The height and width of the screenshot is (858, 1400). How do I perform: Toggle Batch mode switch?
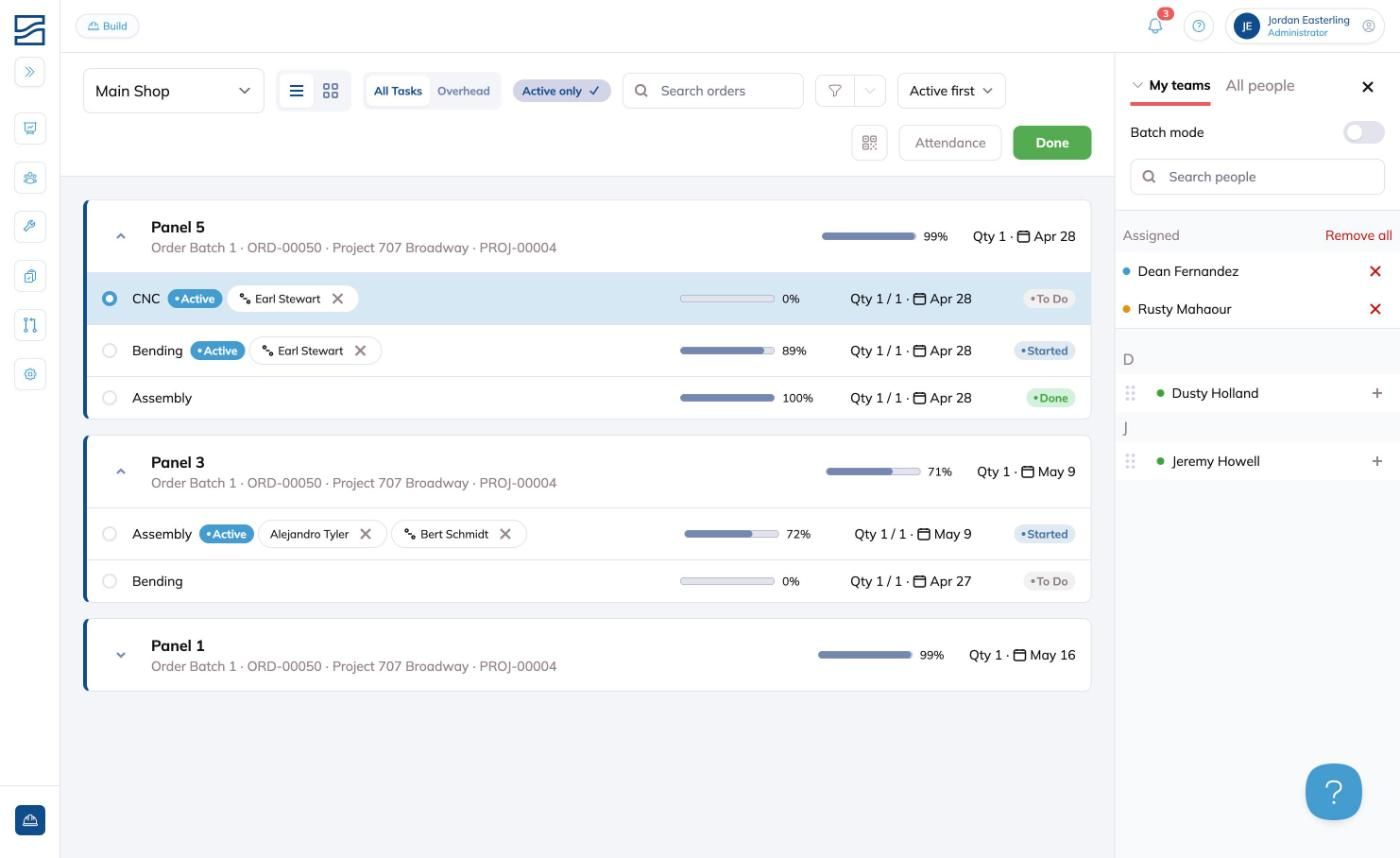coord(1364,132)
